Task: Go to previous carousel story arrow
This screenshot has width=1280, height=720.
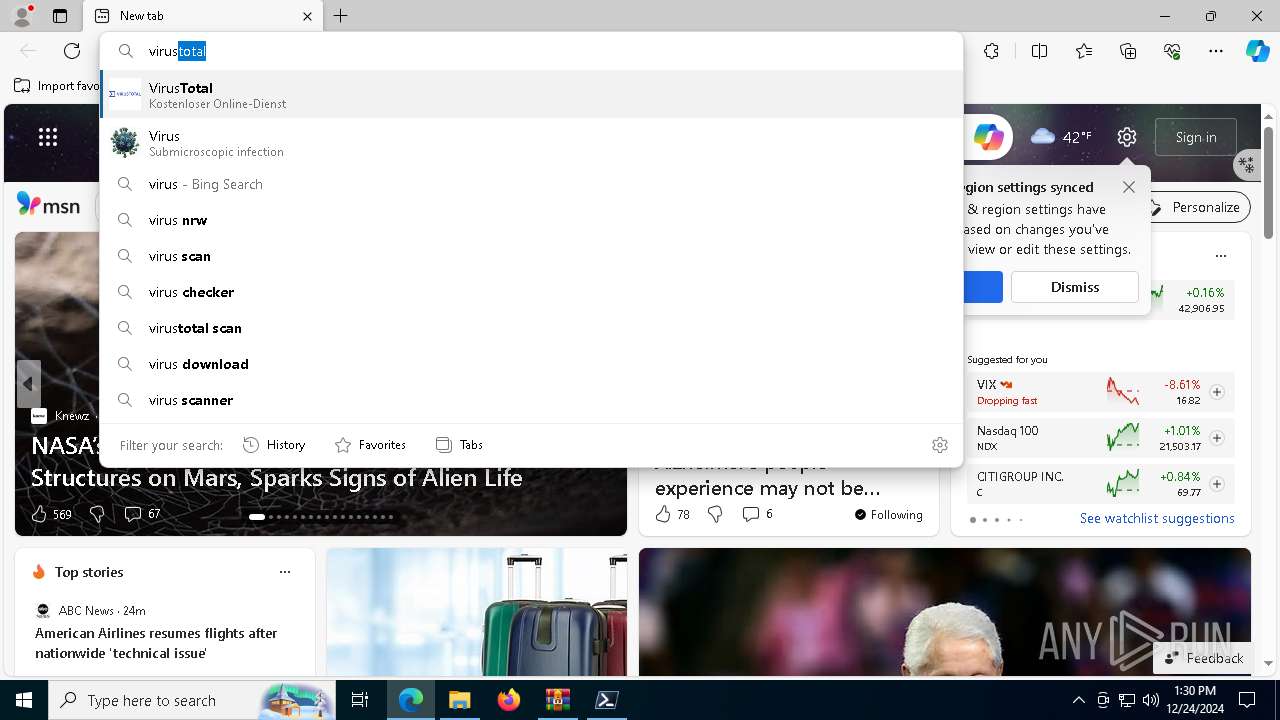Action: click(28, 384)
